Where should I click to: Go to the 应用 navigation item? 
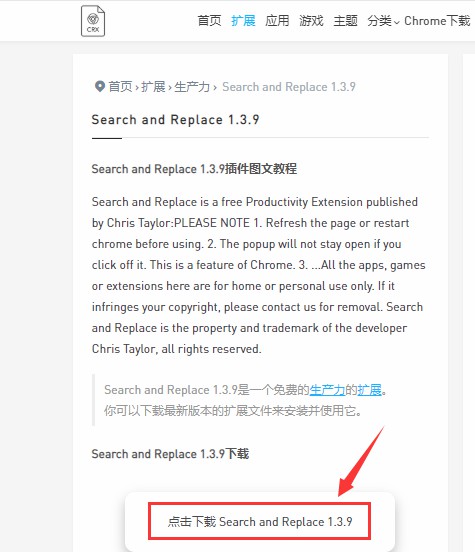[277, 21]
